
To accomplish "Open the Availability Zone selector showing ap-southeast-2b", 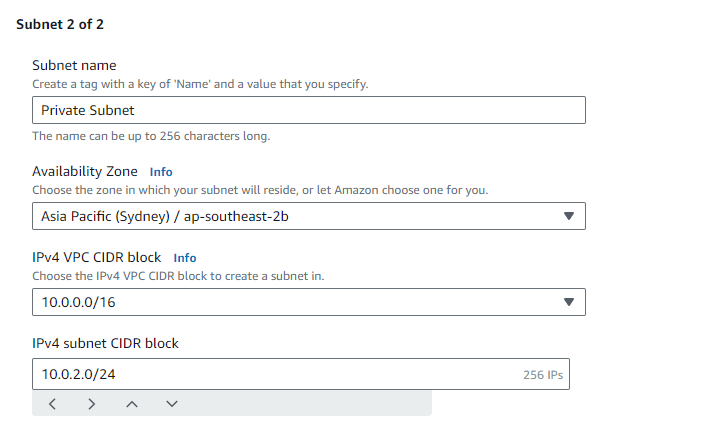I will pyautogui.click(x=309, y=216).
